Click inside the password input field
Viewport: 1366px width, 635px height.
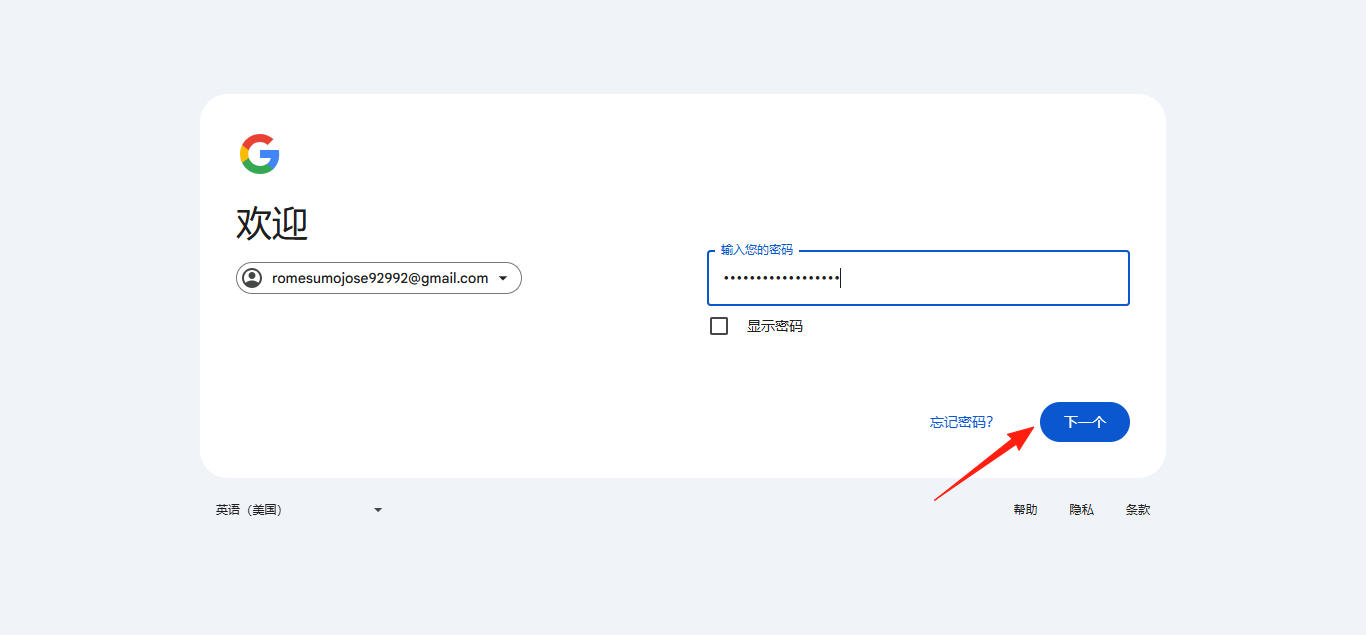point(917,277)
